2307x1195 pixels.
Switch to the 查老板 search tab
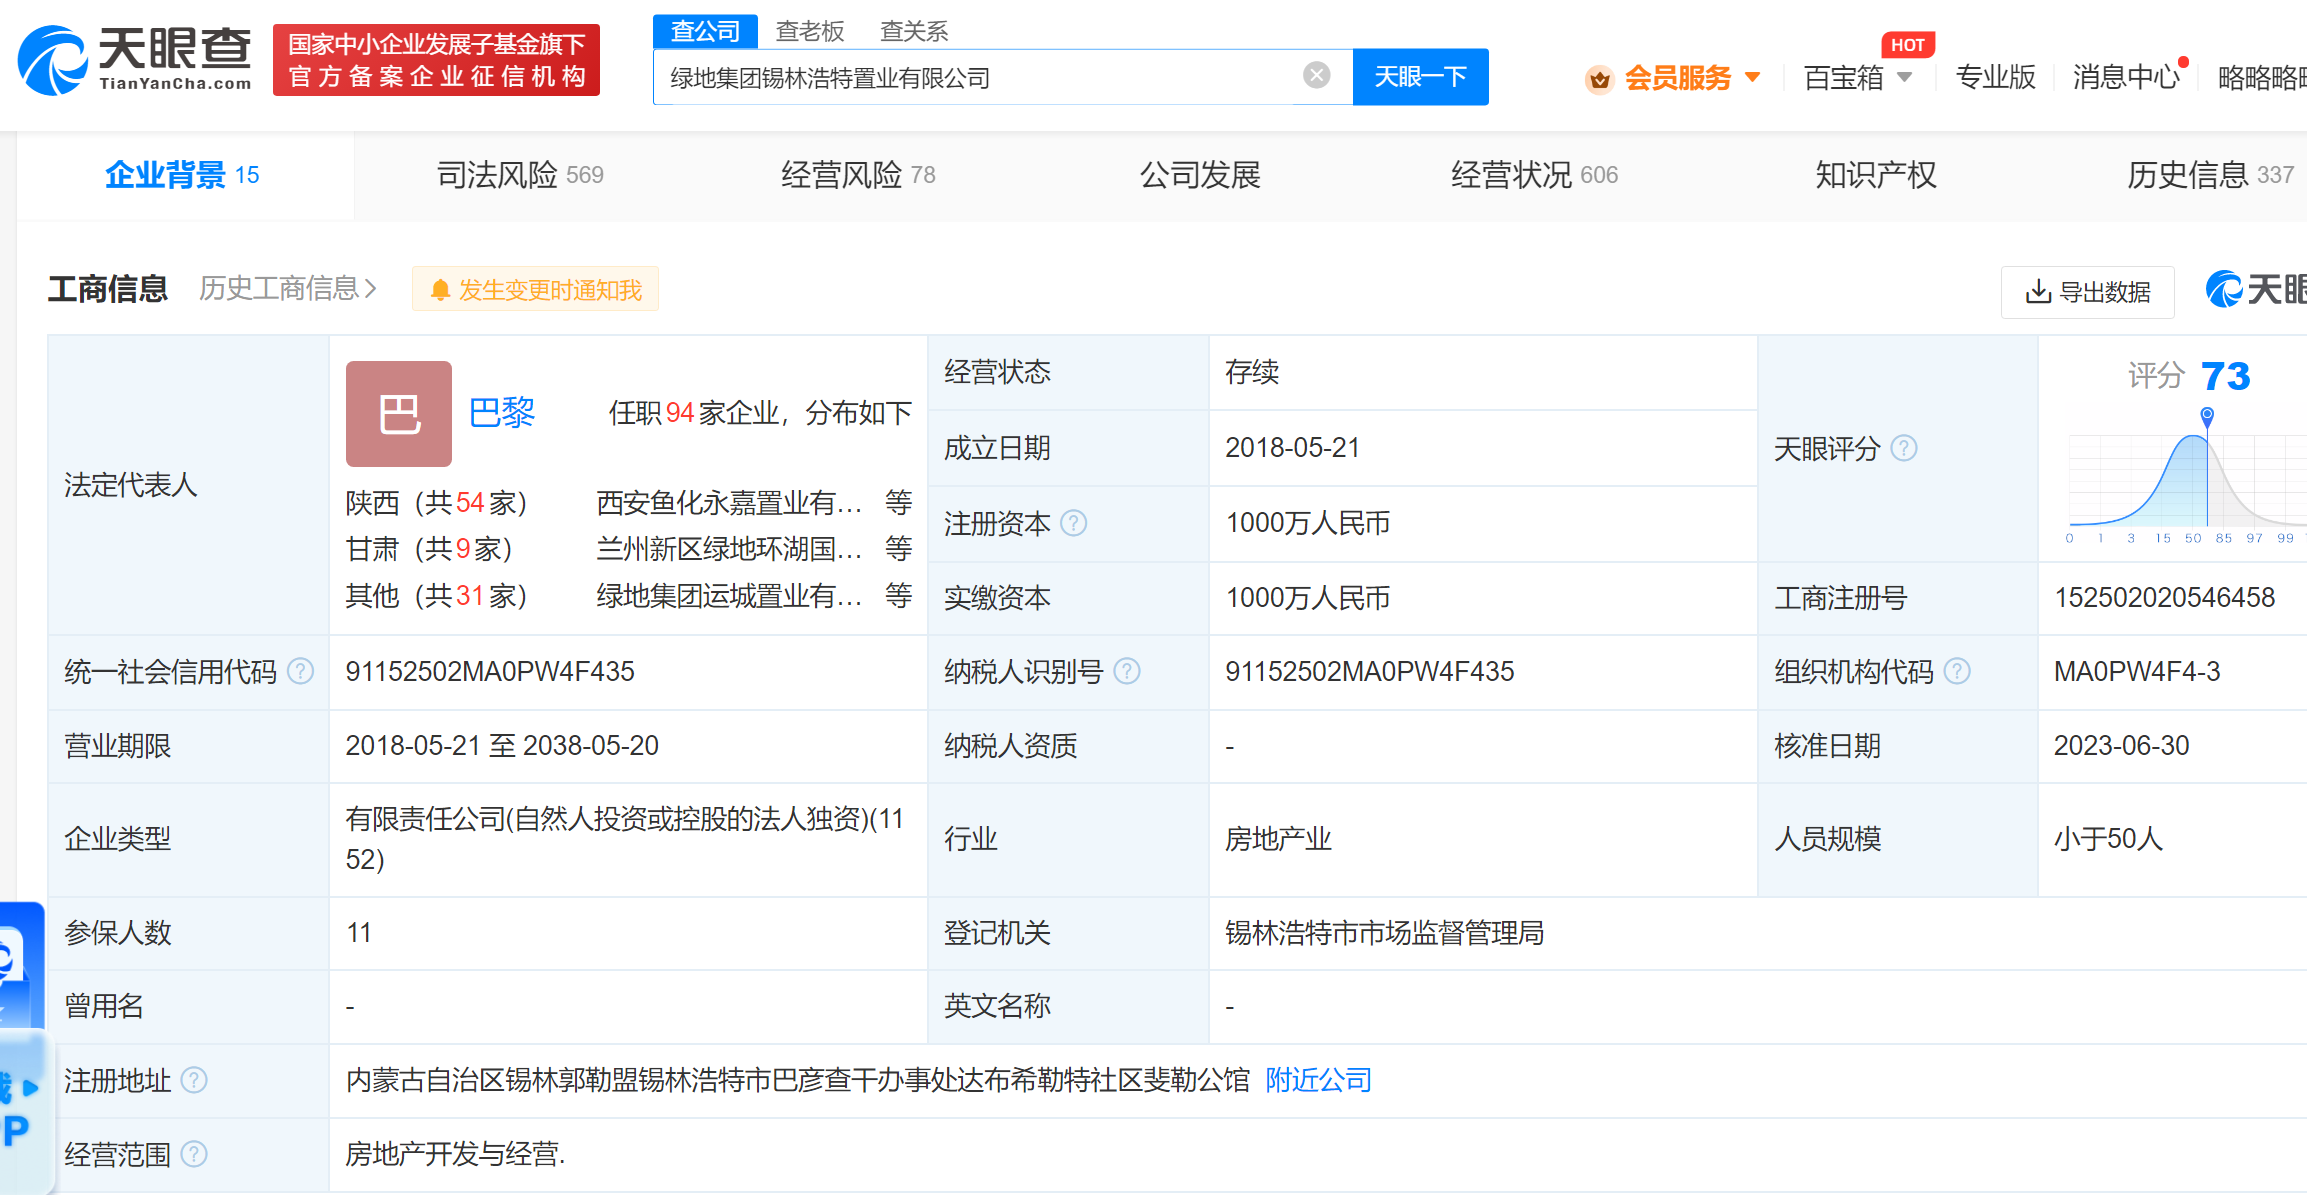[x=810, y=31]
